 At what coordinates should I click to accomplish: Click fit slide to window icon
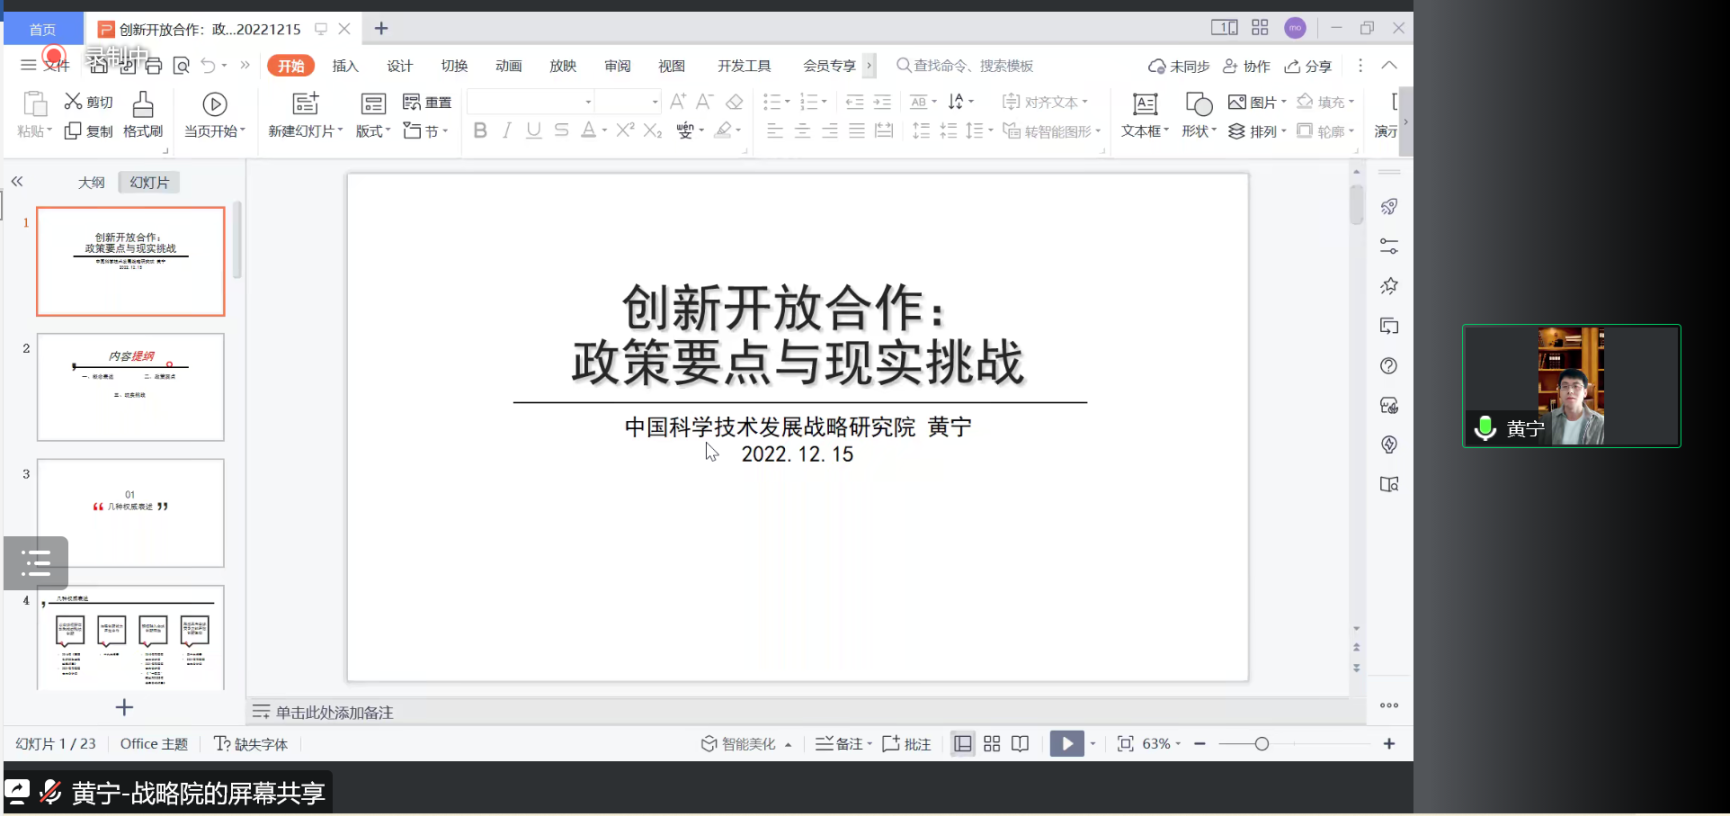tap(1125, 744)
